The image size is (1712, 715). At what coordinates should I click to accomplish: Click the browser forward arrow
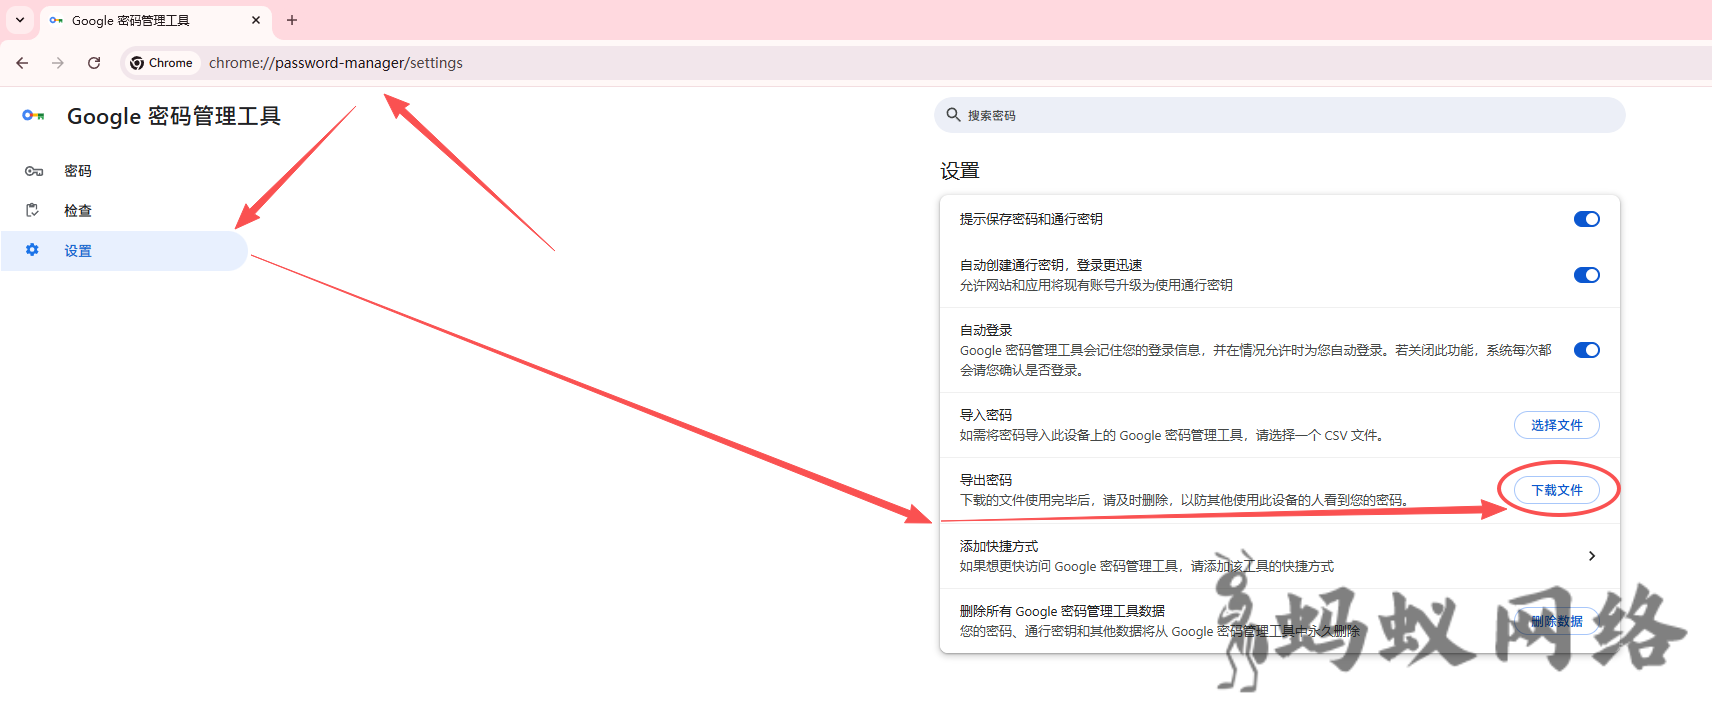coord(58,63)
